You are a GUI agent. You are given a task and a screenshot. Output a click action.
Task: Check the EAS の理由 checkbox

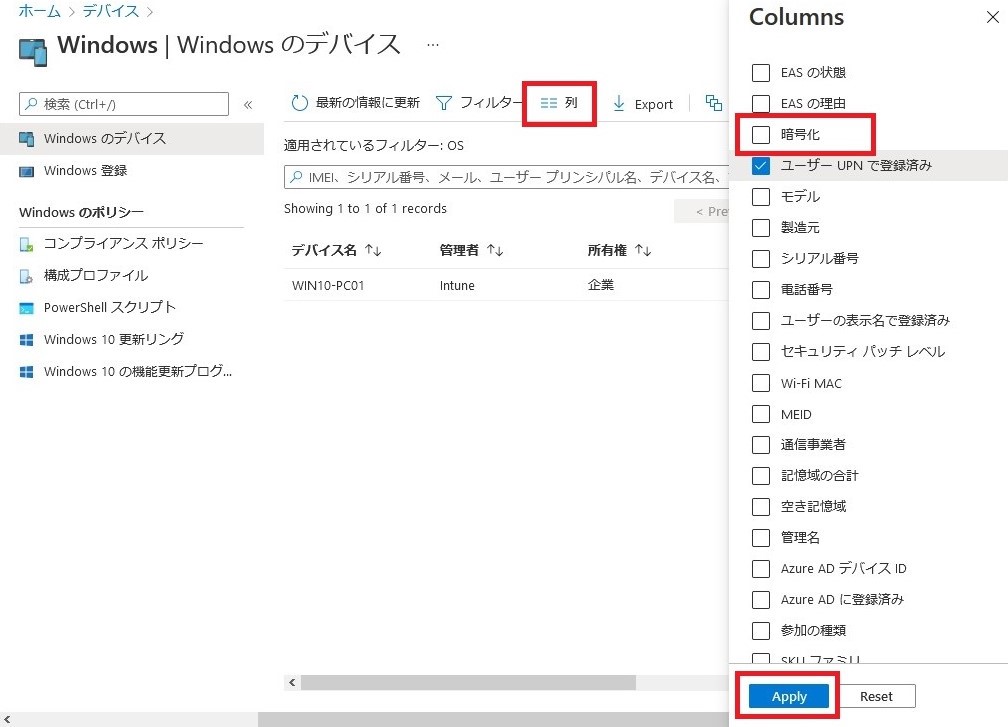tap(760, 103)
